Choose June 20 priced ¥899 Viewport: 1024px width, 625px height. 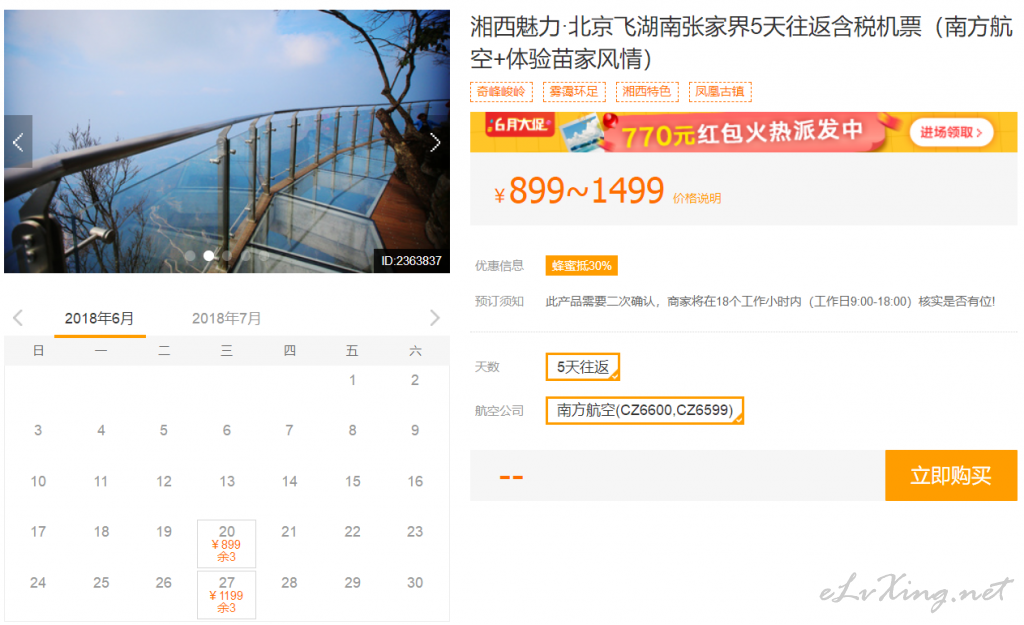click(227, 543)
